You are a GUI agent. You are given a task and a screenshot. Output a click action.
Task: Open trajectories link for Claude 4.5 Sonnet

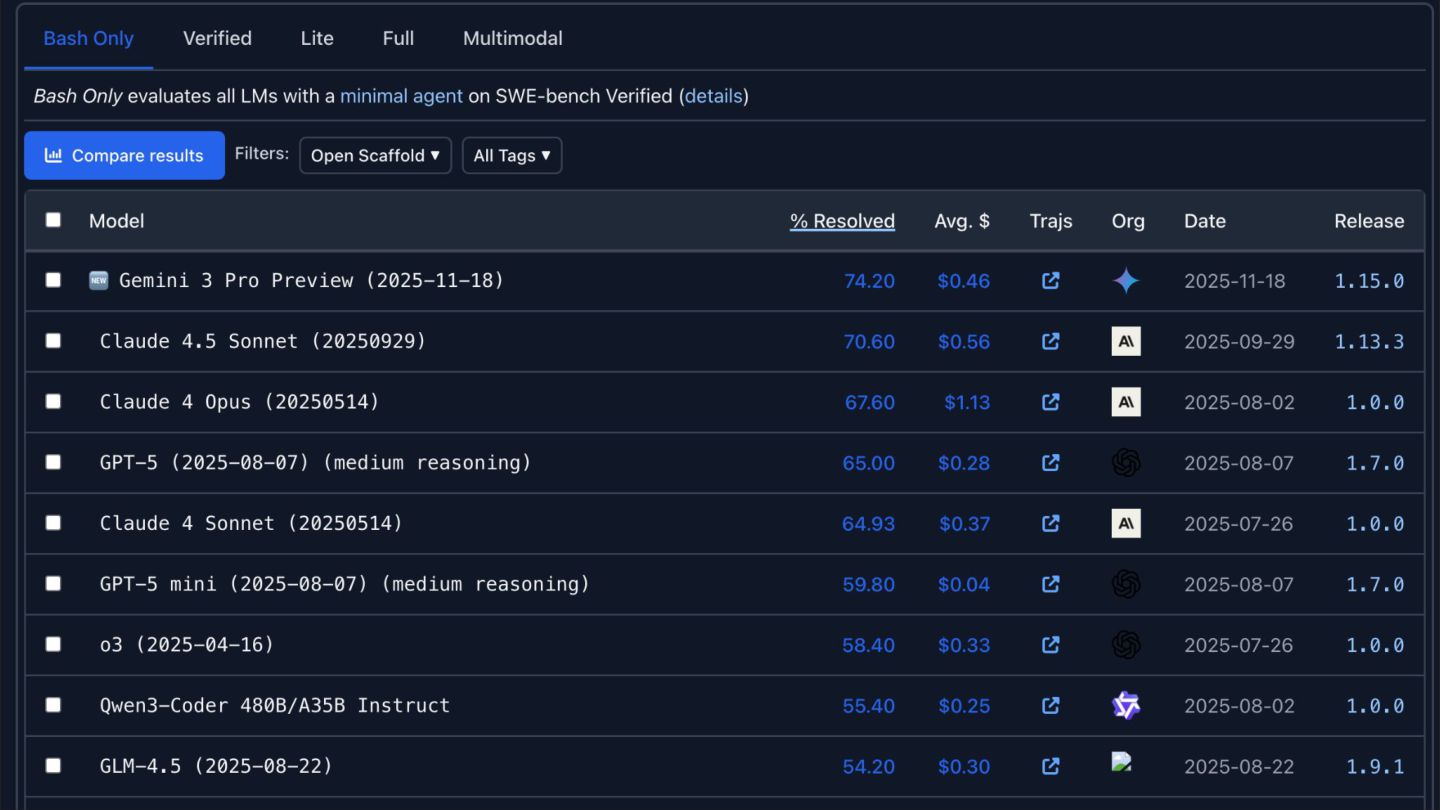click(1050, 342)
